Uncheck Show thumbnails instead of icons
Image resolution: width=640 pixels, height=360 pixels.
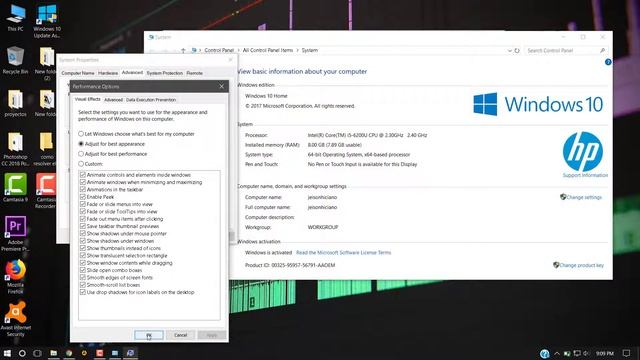tap(83, 248)
